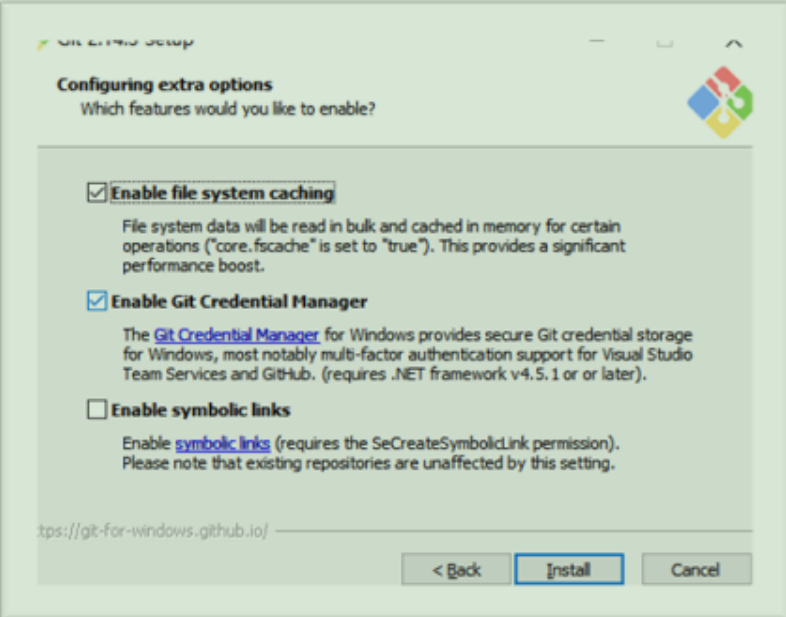
Task: Minimize the Git Setup window
Action: click(x=597, y=42)
